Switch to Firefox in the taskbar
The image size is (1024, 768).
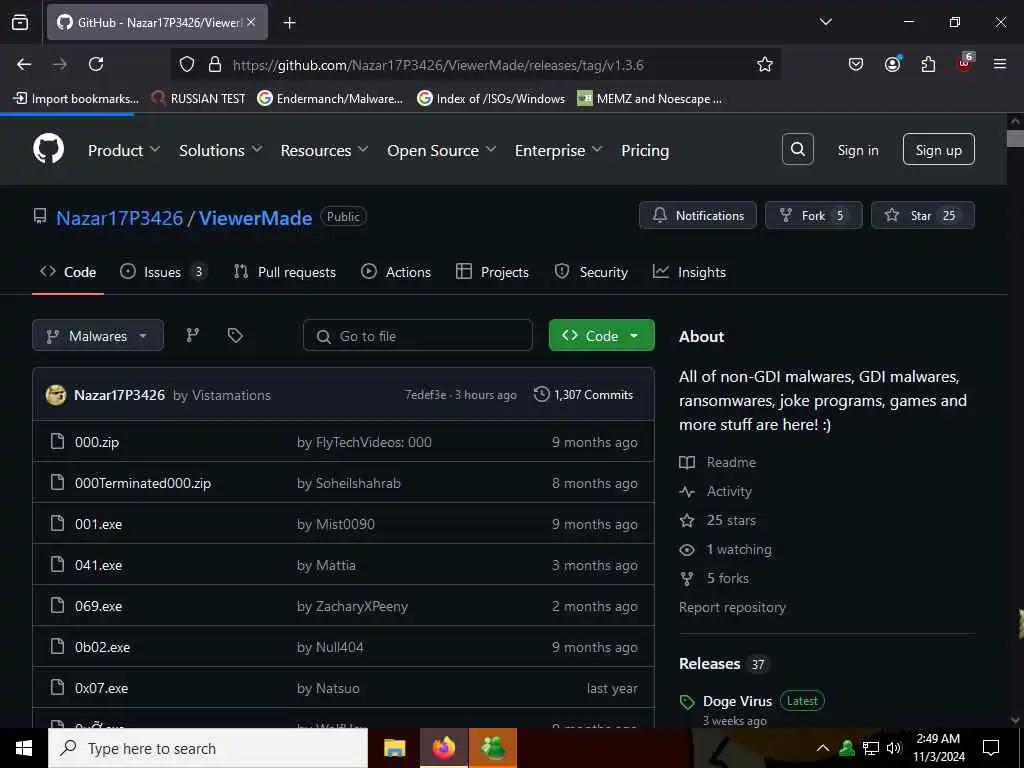[443, 748]
